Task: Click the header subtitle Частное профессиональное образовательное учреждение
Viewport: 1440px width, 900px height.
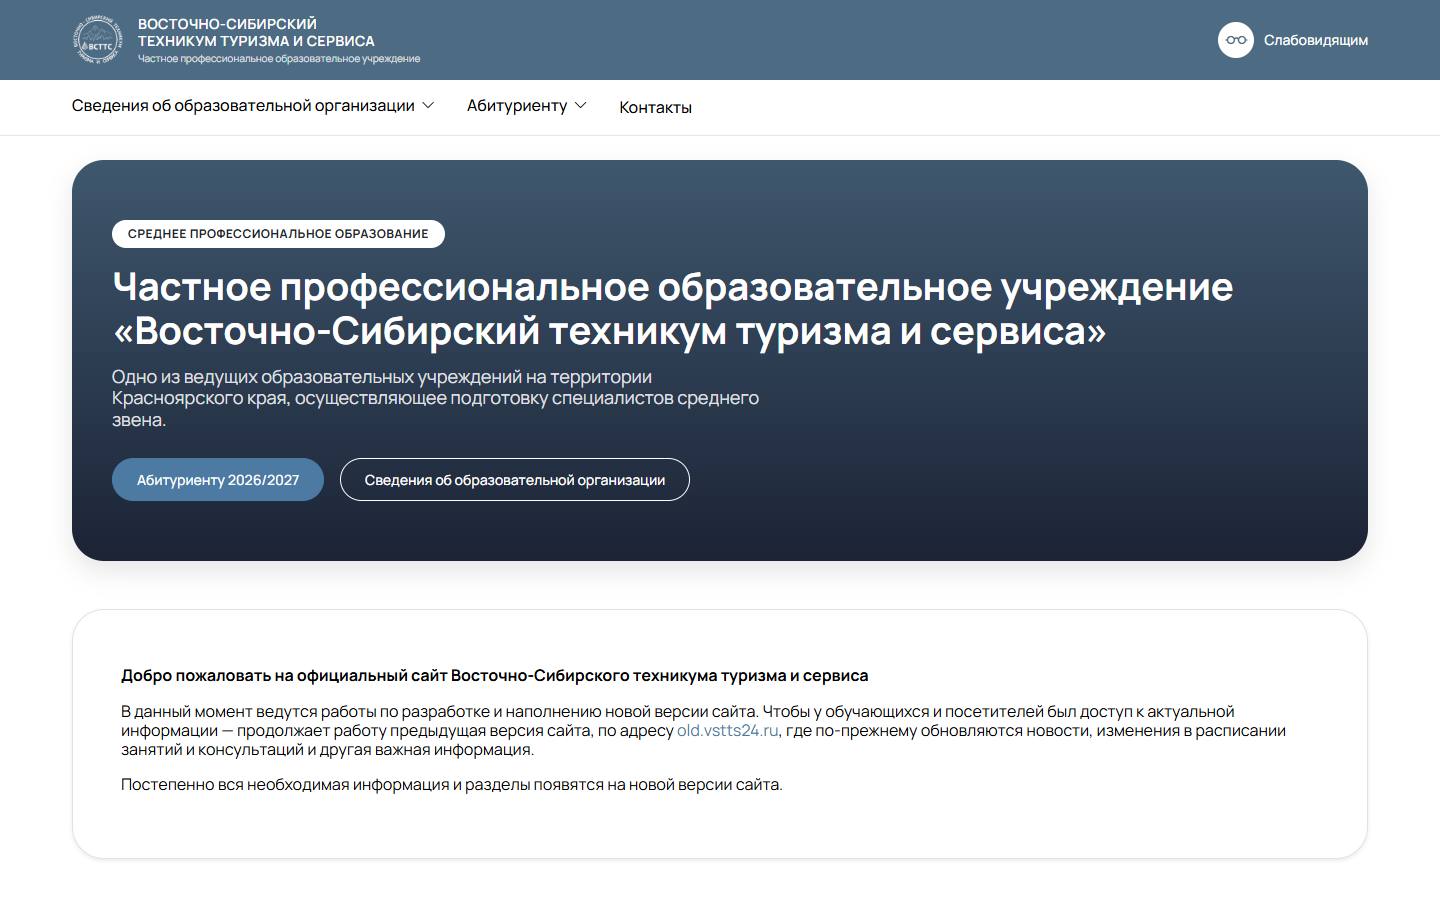Action: (x=279, y=59)
